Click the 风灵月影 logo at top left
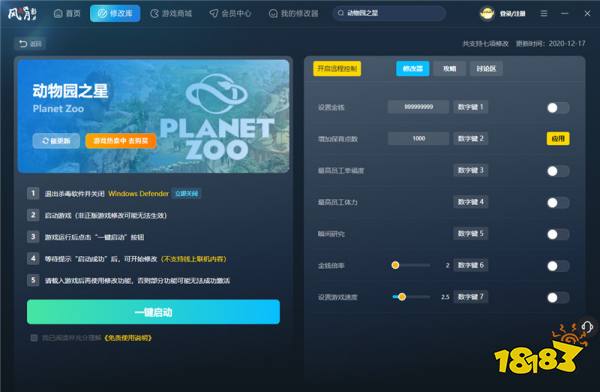 [x=23, y=13]
